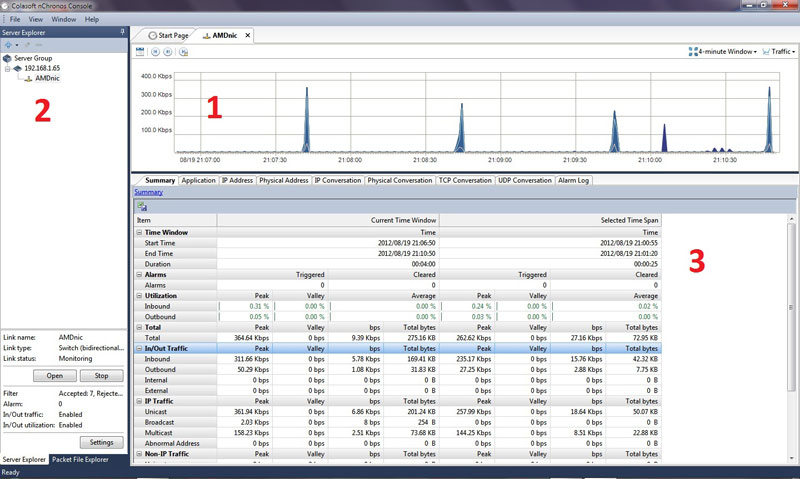The width and height of the screenshot is (800, 479).
Task: Collapse the IP Traffic section
Action: click(x=139, y=401)
